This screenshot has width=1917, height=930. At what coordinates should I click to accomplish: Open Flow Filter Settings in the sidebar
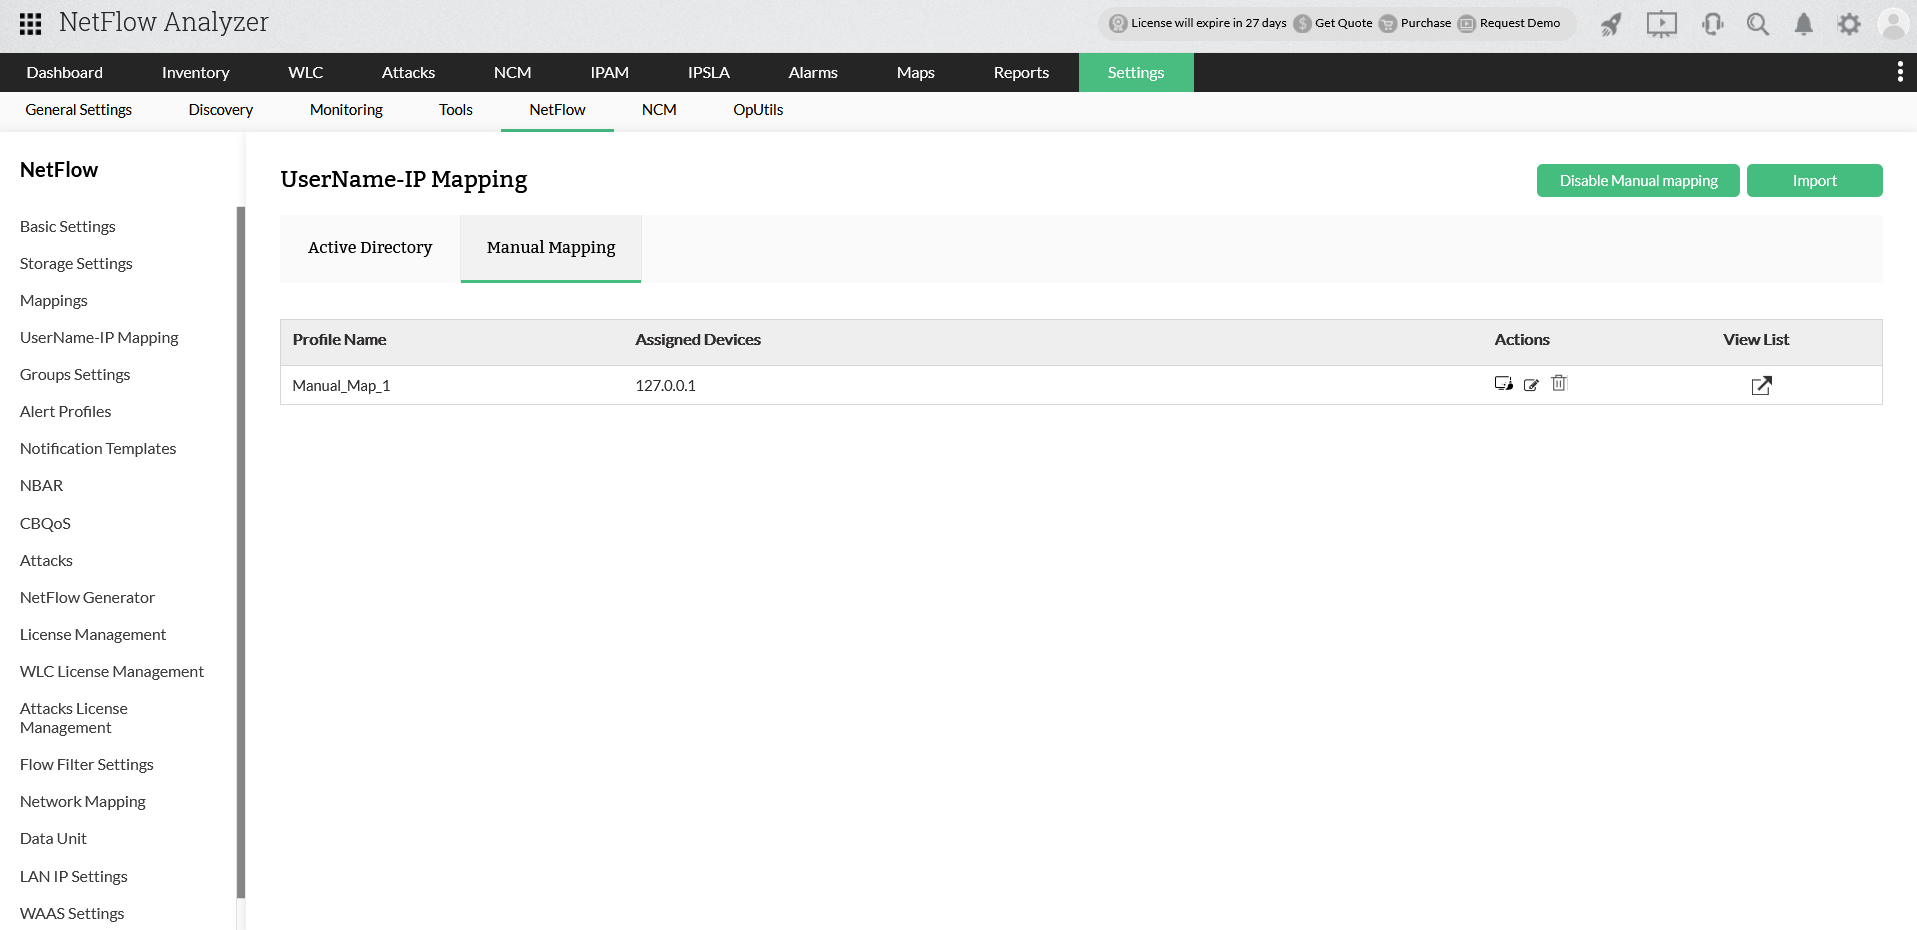87,765
